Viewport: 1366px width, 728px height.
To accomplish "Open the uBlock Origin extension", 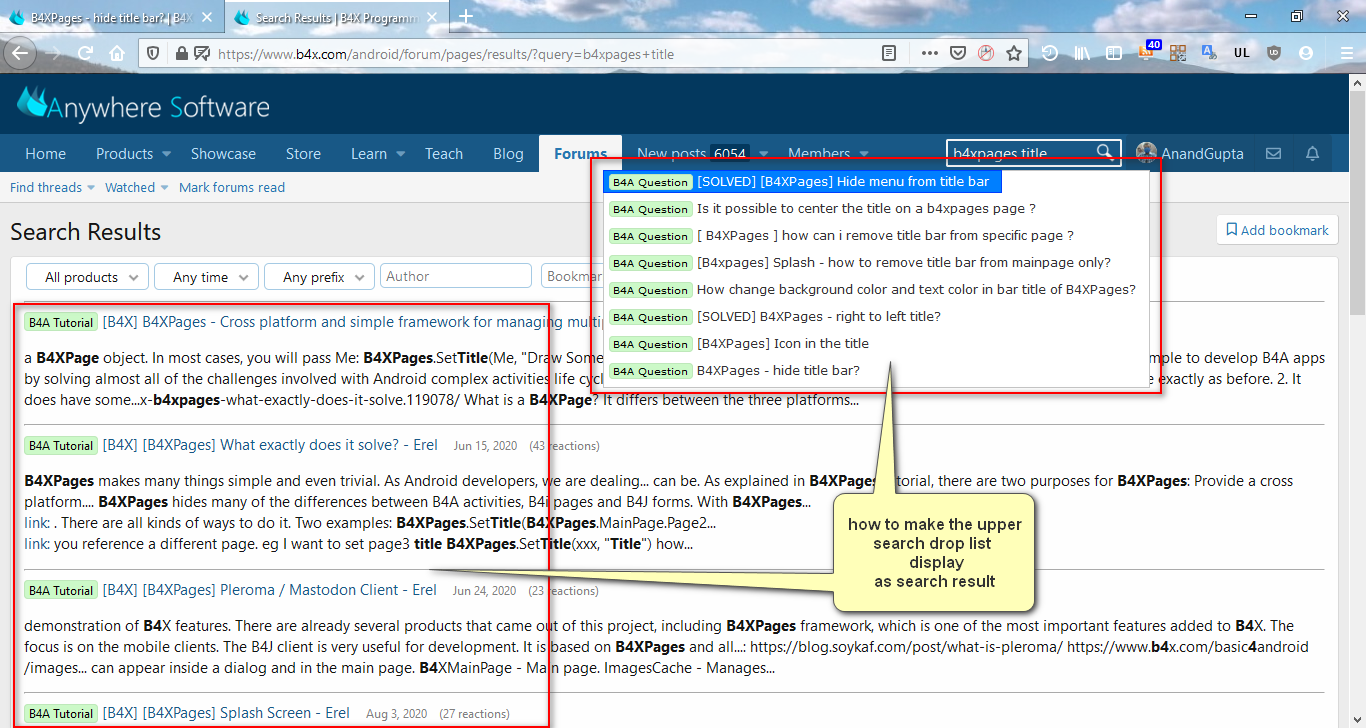I will click(x=1274, y=53).
